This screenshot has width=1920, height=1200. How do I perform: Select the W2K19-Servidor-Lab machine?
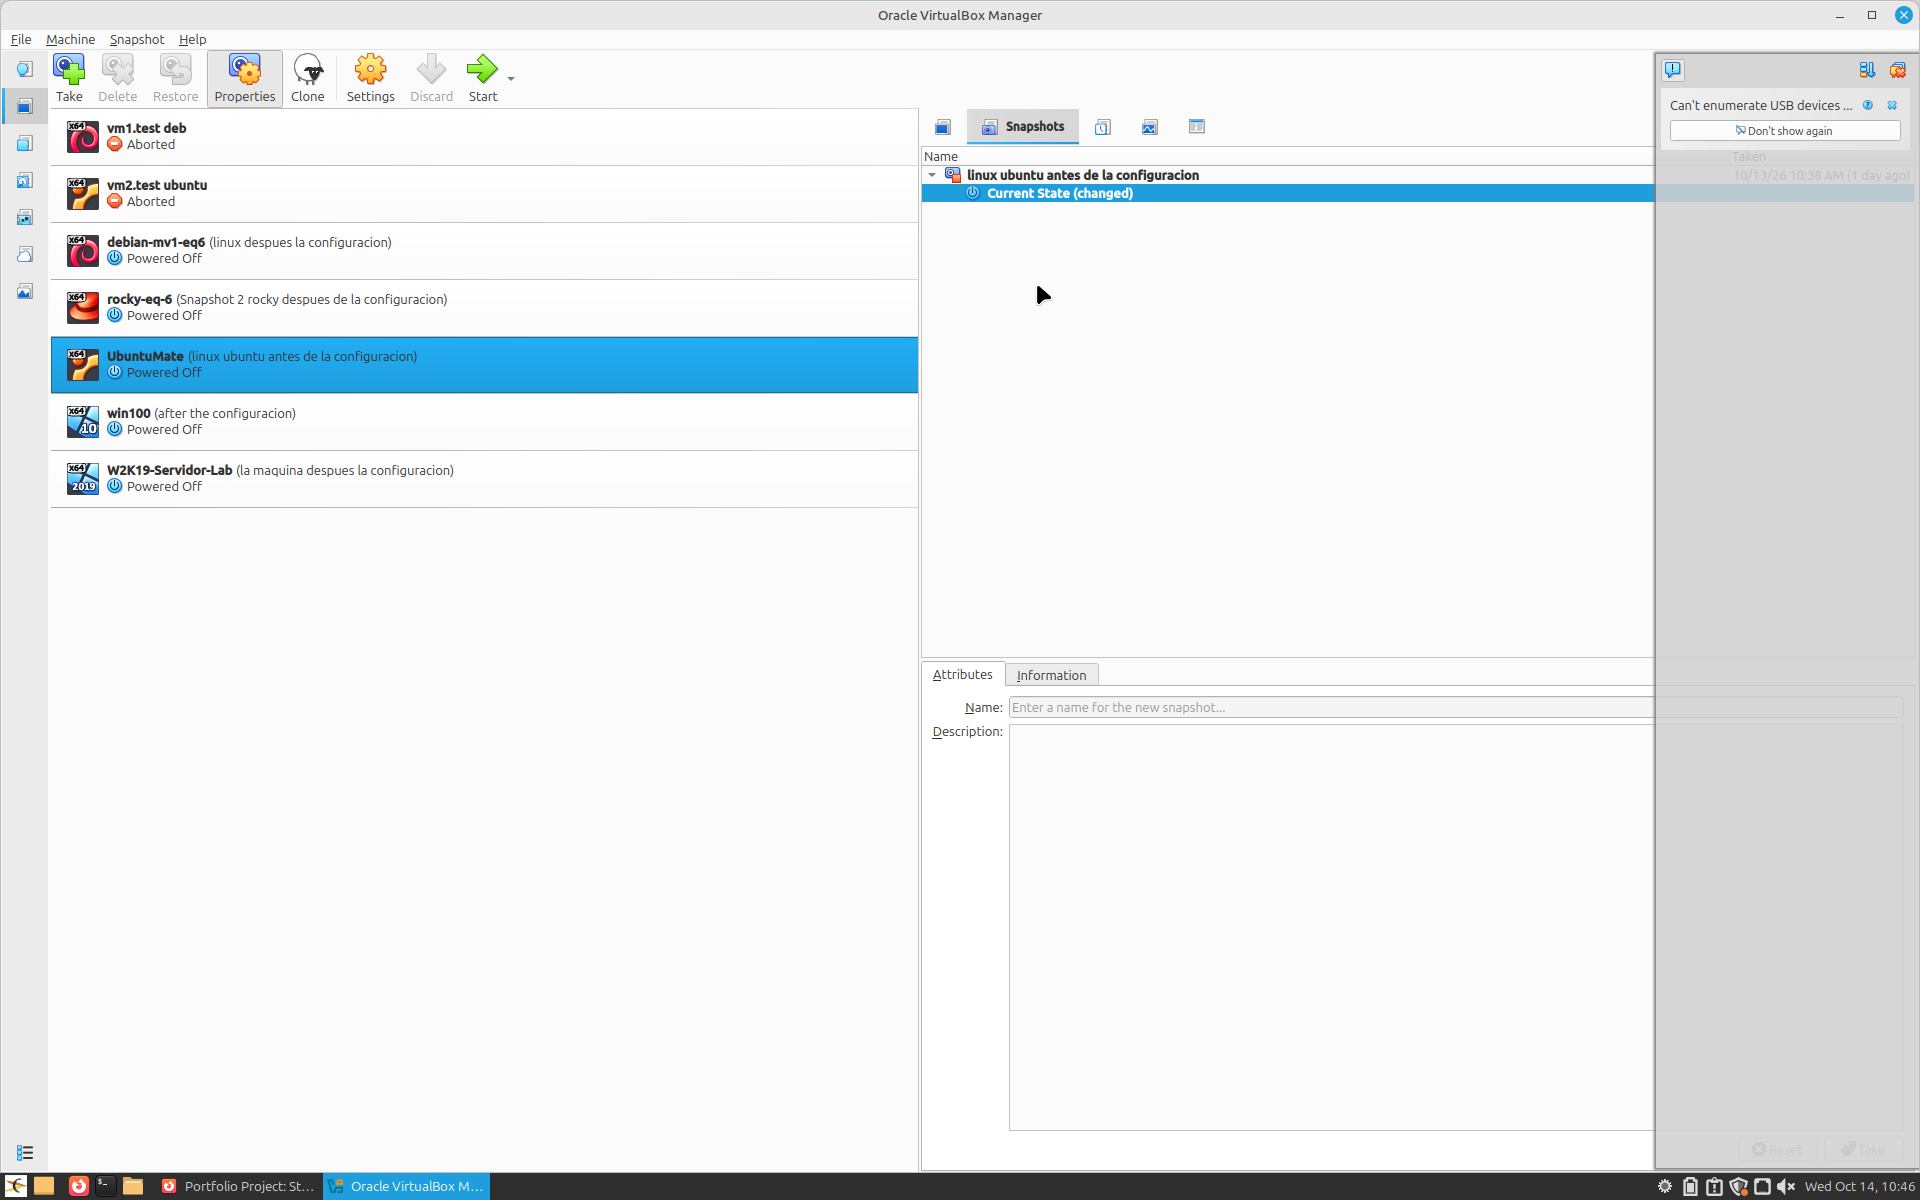(x=484, y=479)
